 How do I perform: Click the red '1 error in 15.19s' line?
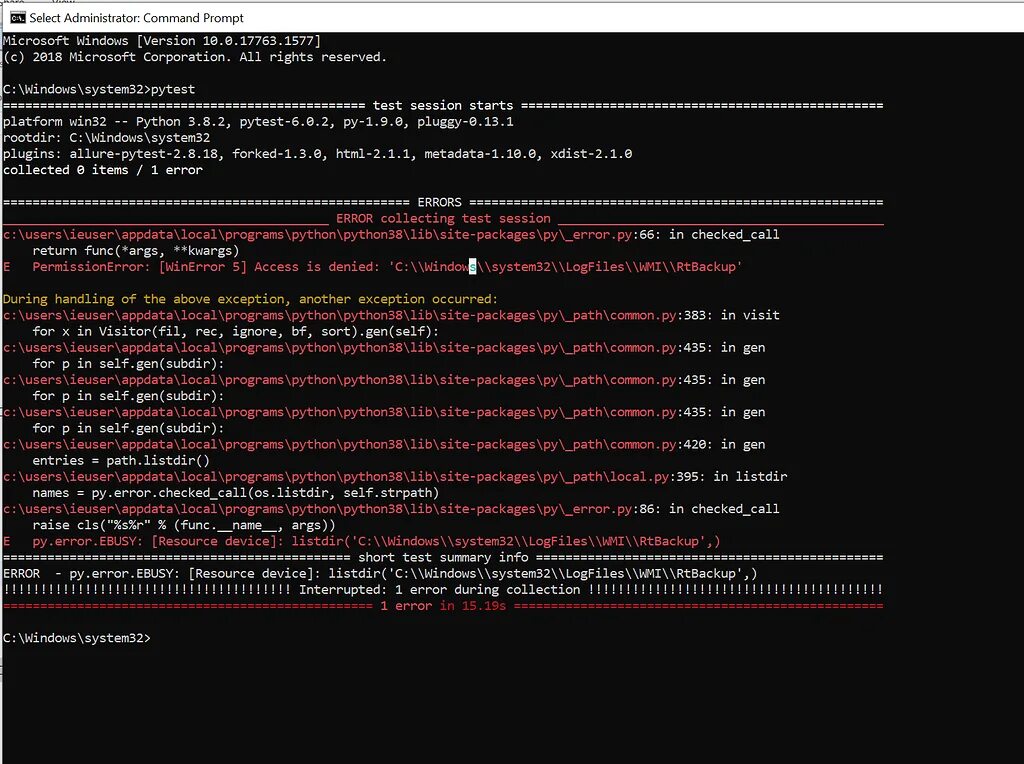pos(443,606)
